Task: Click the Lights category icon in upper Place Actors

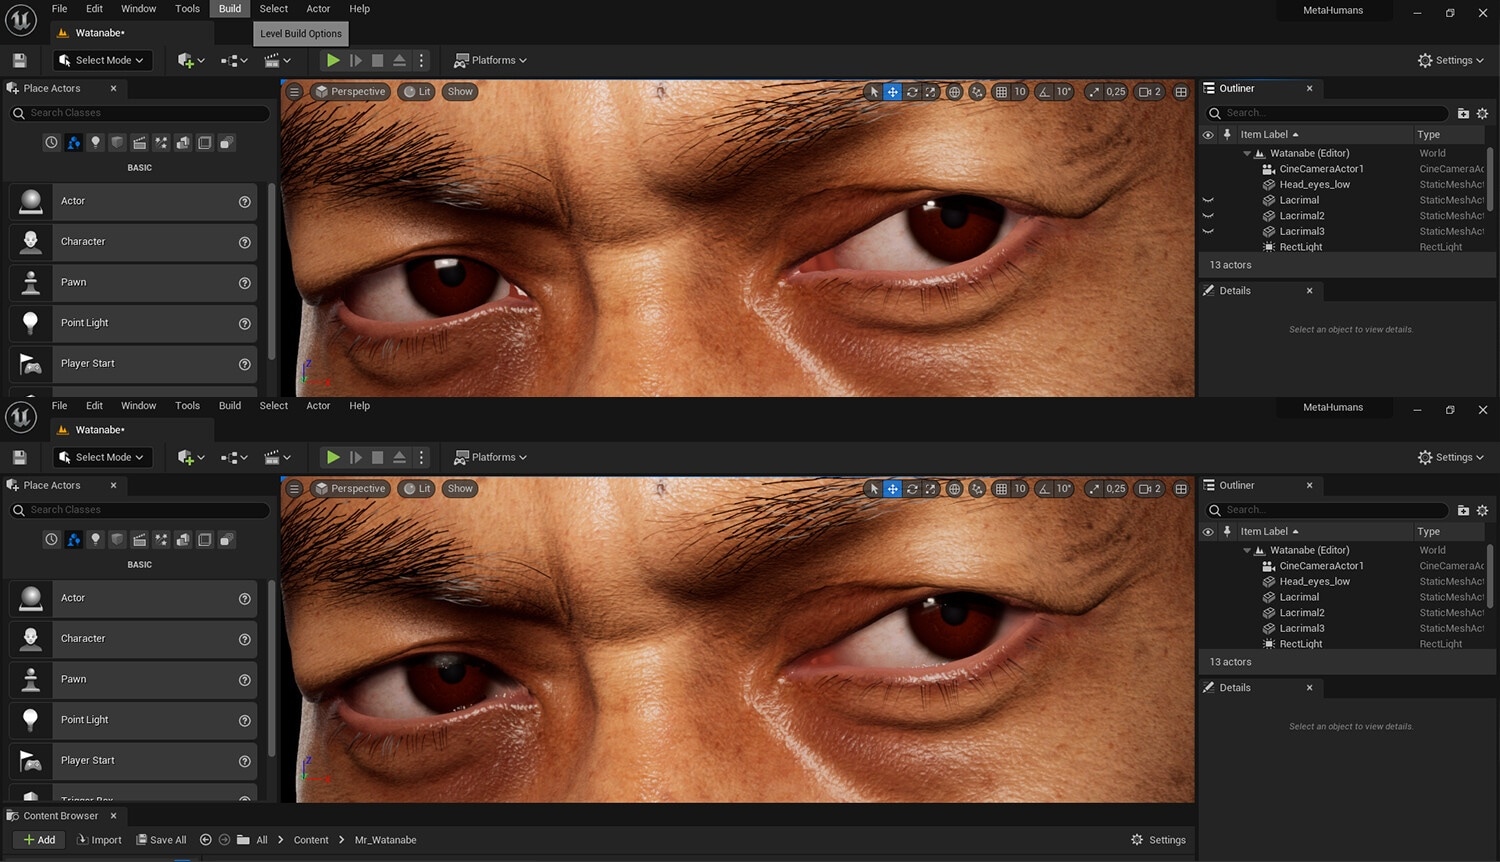Action: tap(95, 143)
